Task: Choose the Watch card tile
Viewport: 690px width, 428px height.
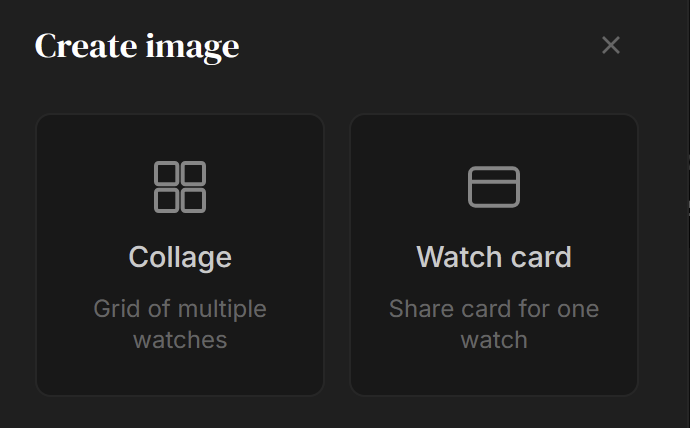Action: [494, 255]
